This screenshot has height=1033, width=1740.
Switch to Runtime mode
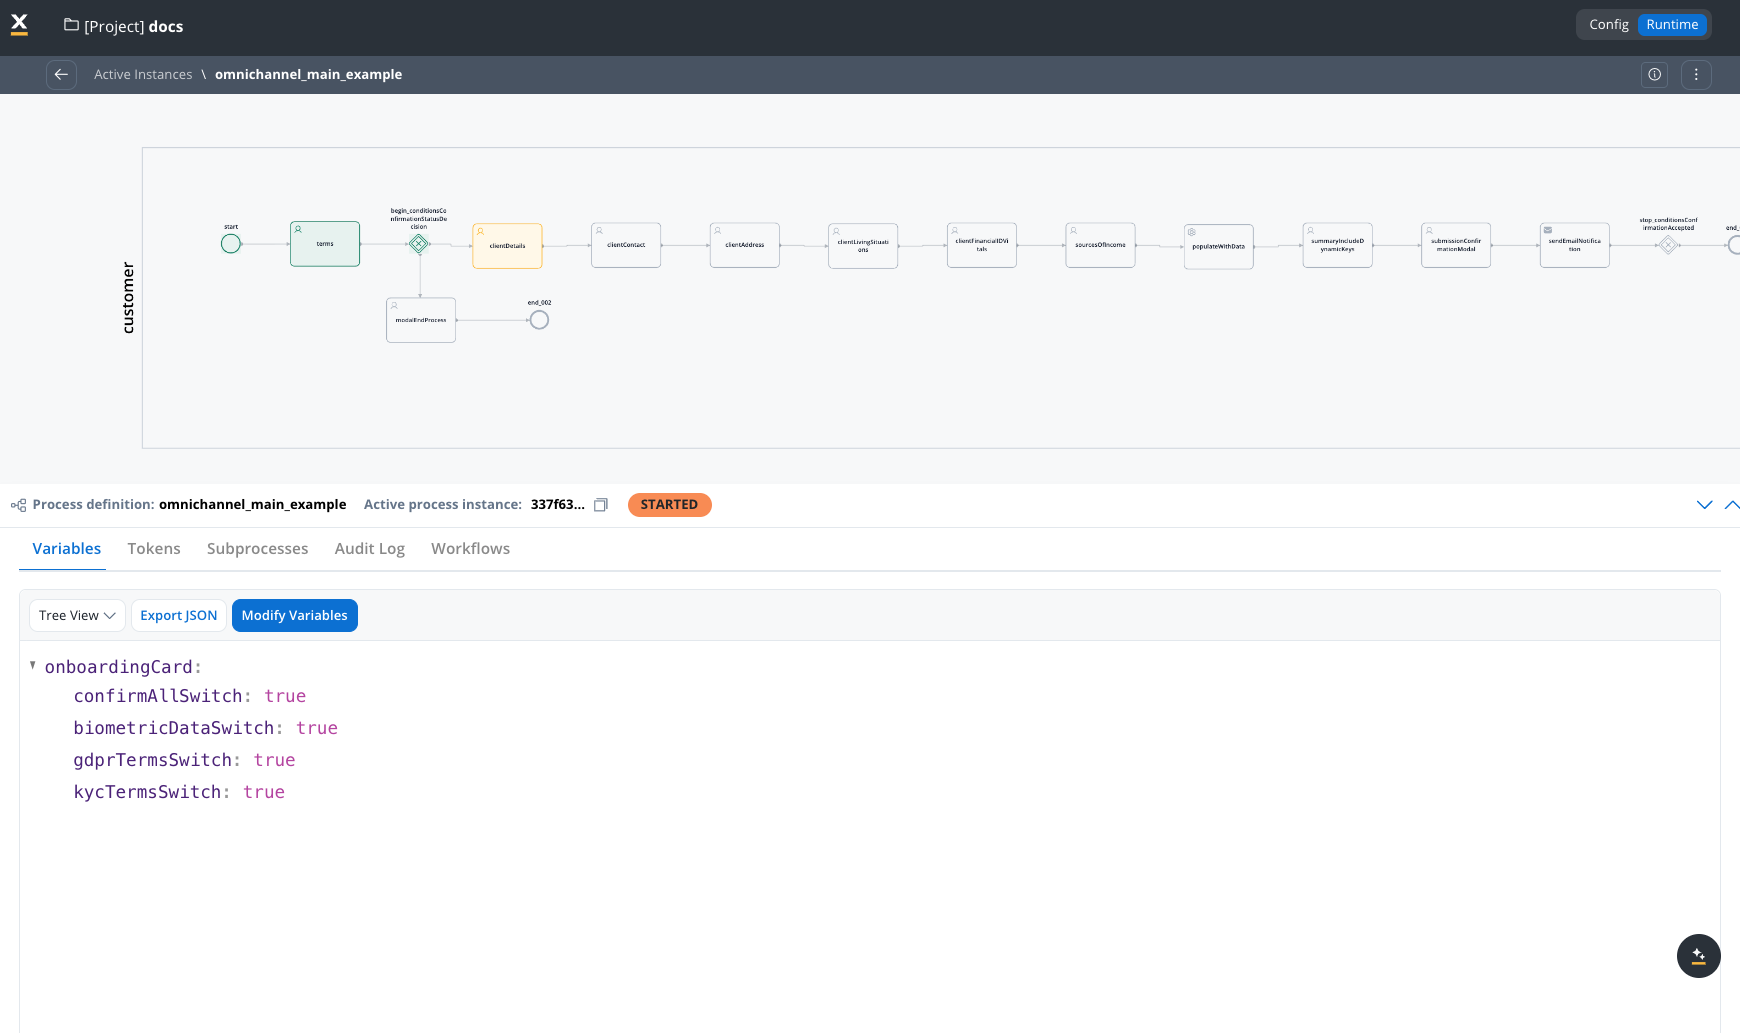pyautogui.click(x=1672, y=25)
